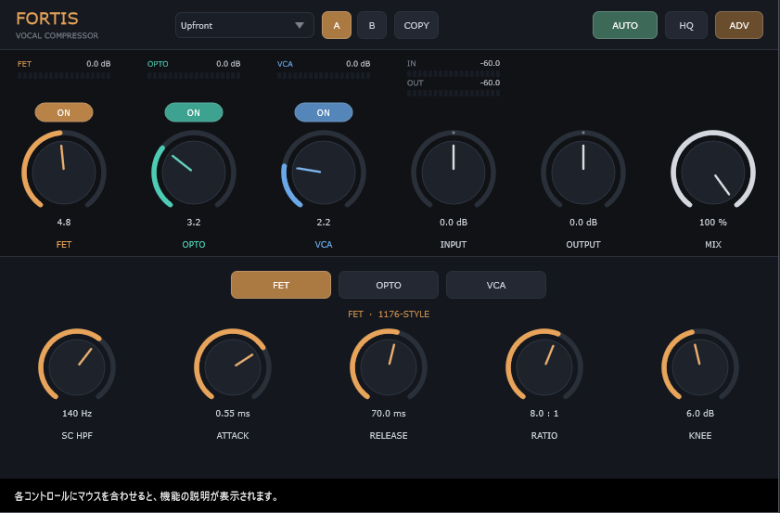The image size is (780, 513).
Task: Click the MIX knob
Action: [713, 172]
